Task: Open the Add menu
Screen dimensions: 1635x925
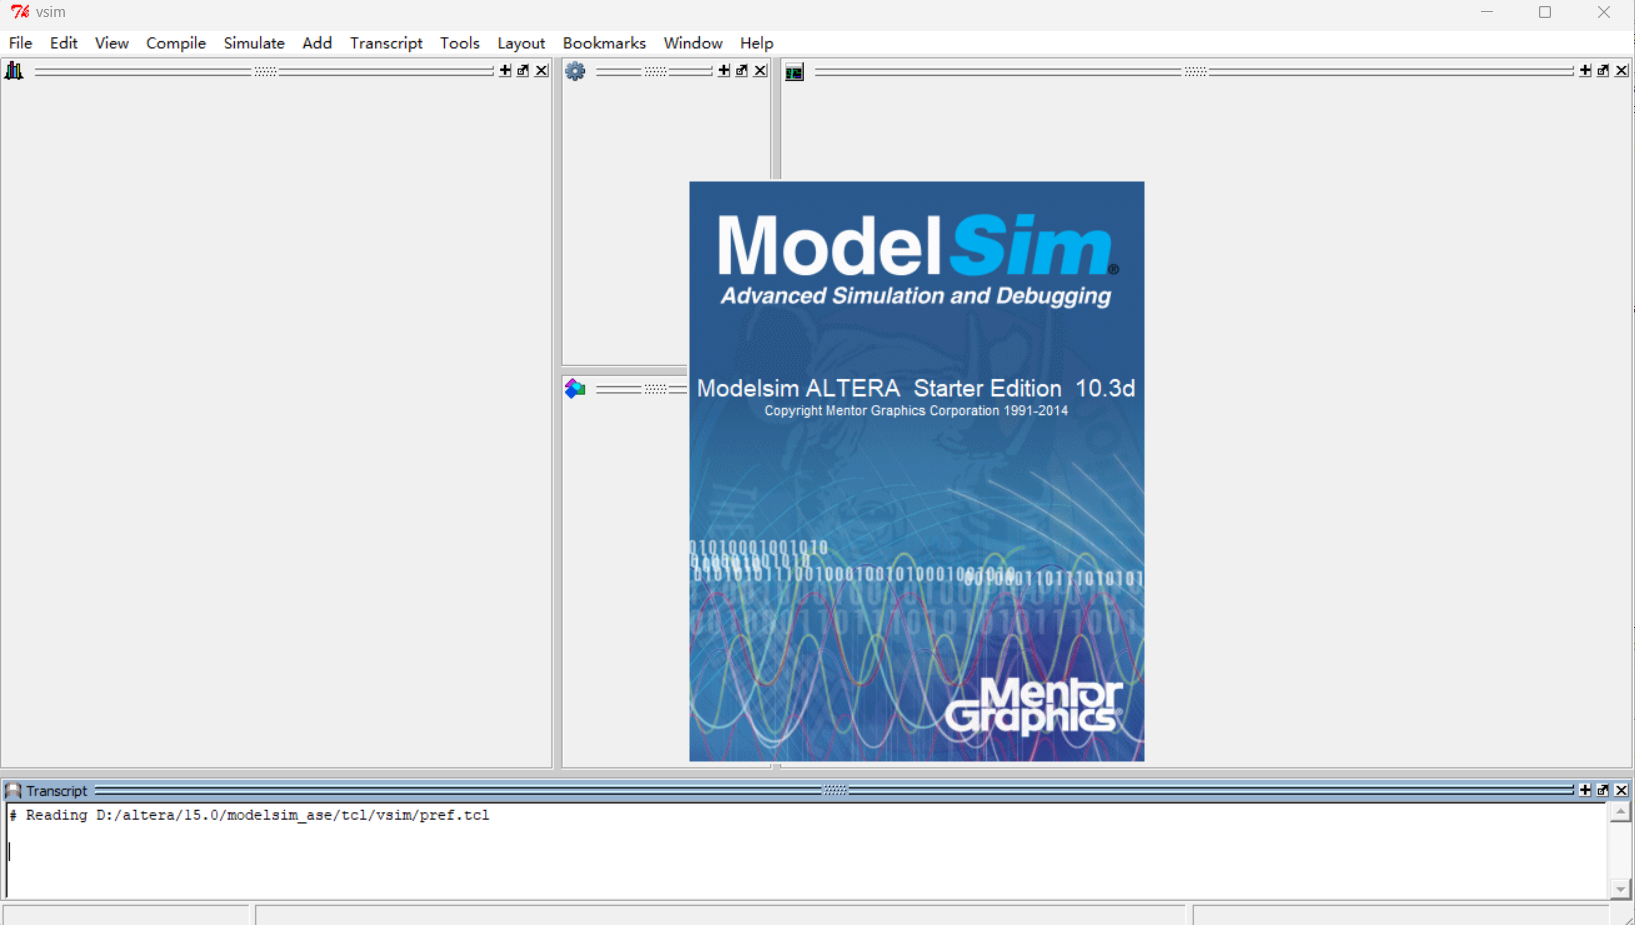Action: click(317, 43)
